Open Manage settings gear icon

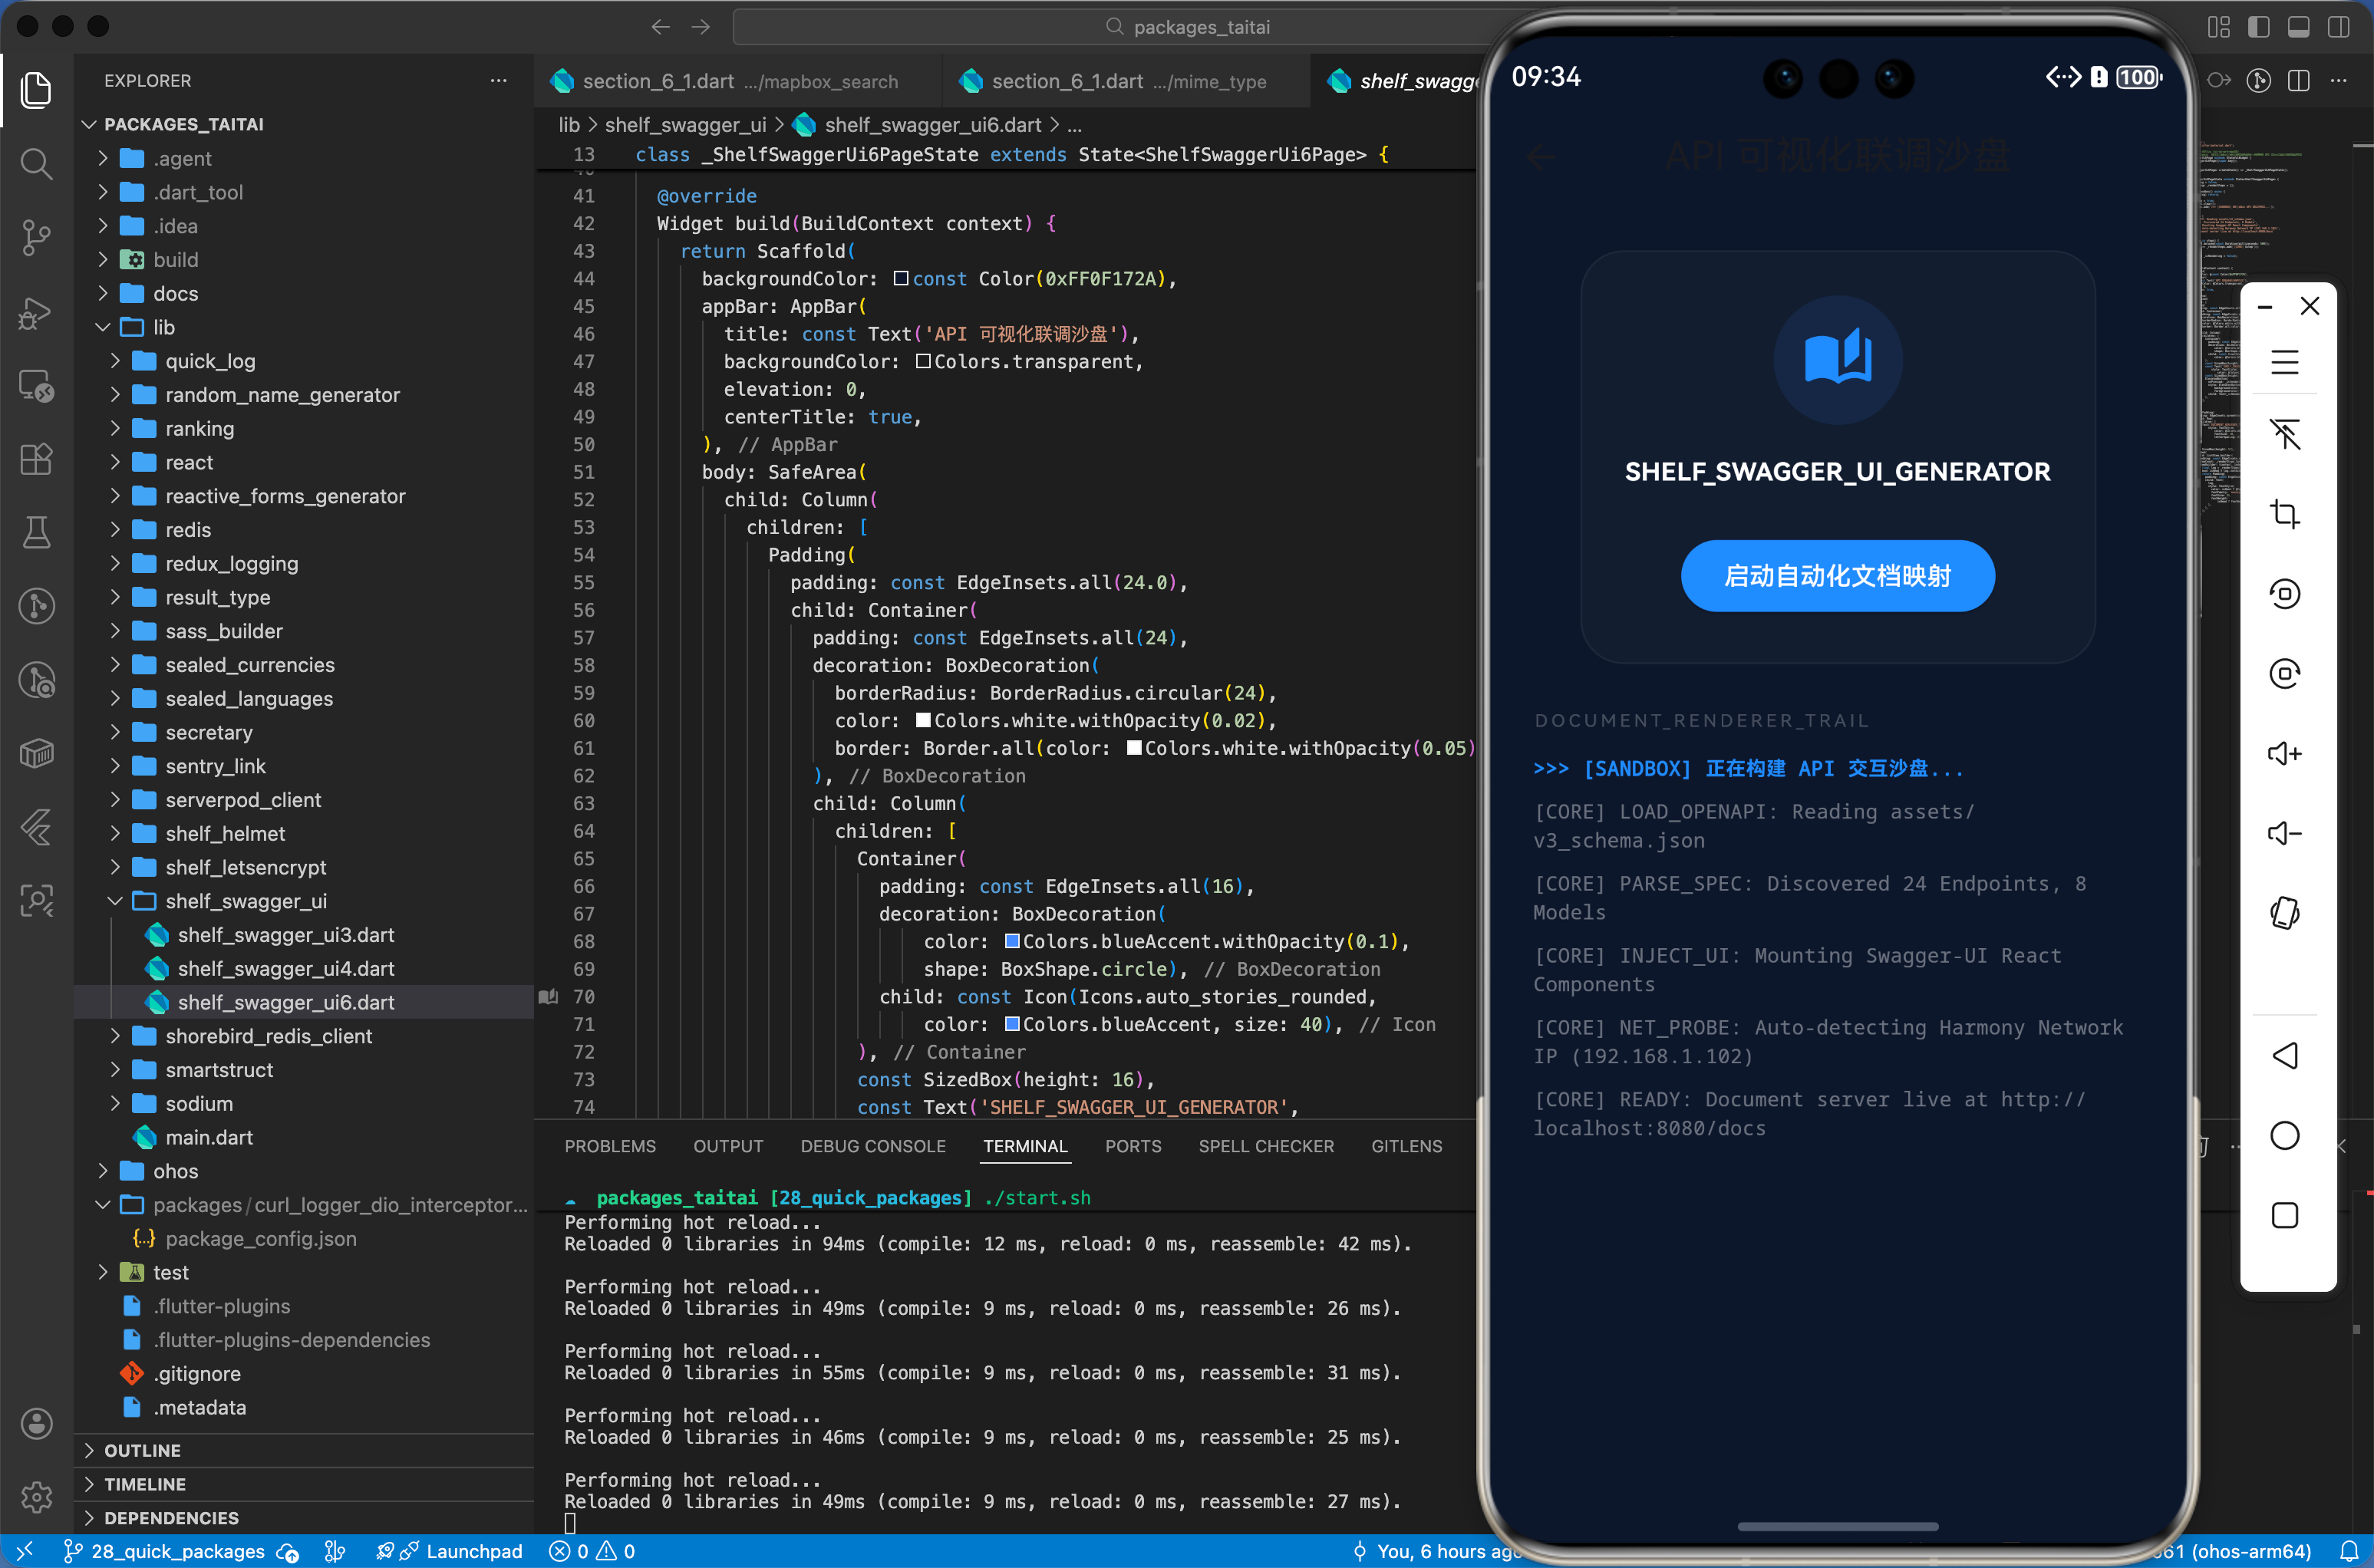coord(36,1496)
